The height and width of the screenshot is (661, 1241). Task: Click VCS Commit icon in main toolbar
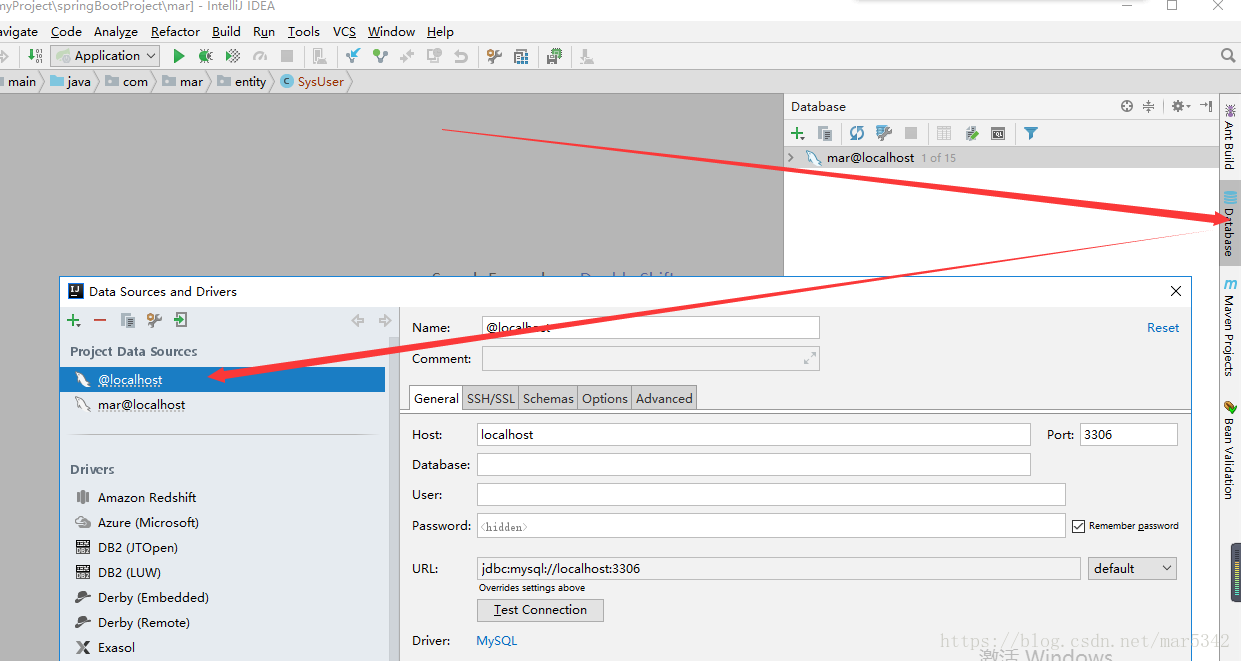[x=380, y=56]
